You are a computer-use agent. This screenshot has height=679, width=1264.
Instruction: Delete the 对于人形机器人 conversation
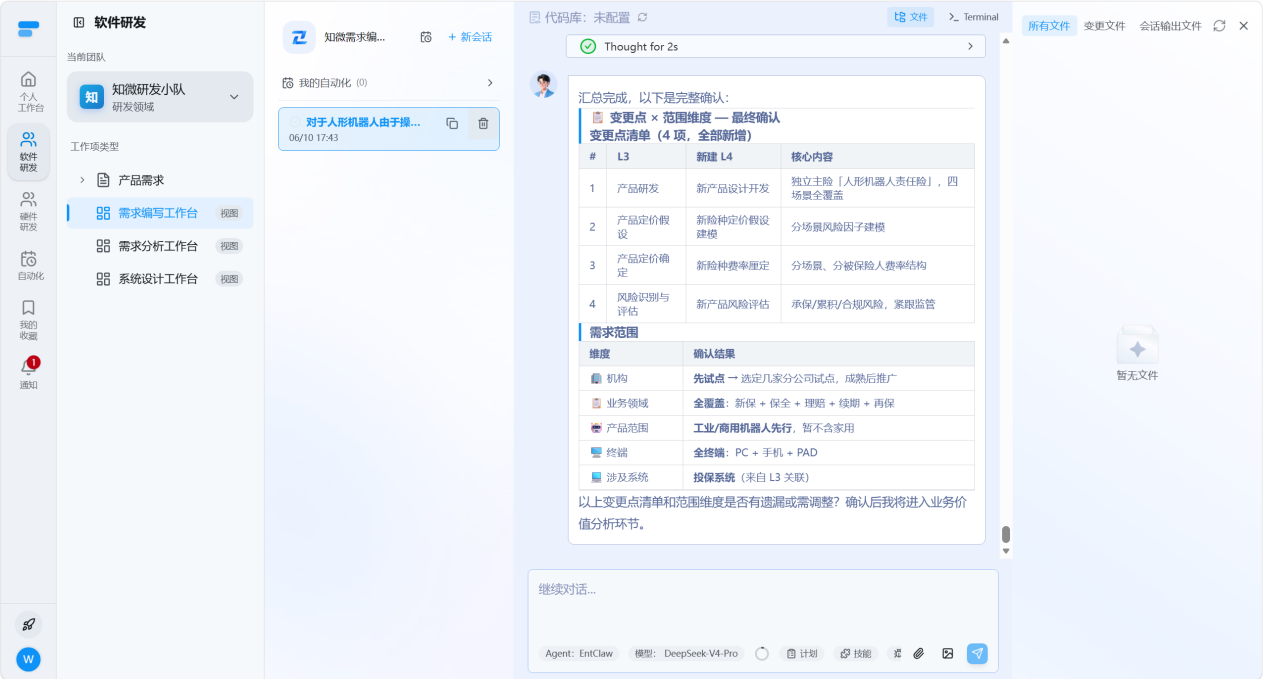pyautogui.click(x=483, y=123)
